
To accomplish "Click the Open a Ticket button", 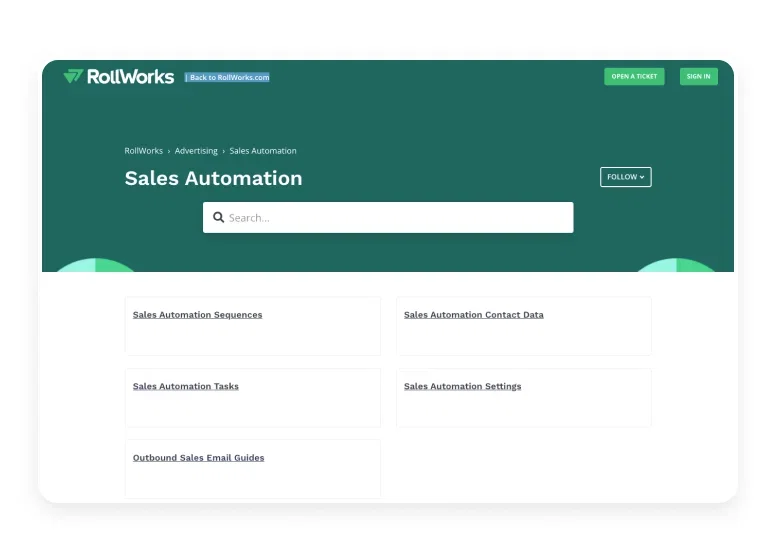I will click(634, 77).
